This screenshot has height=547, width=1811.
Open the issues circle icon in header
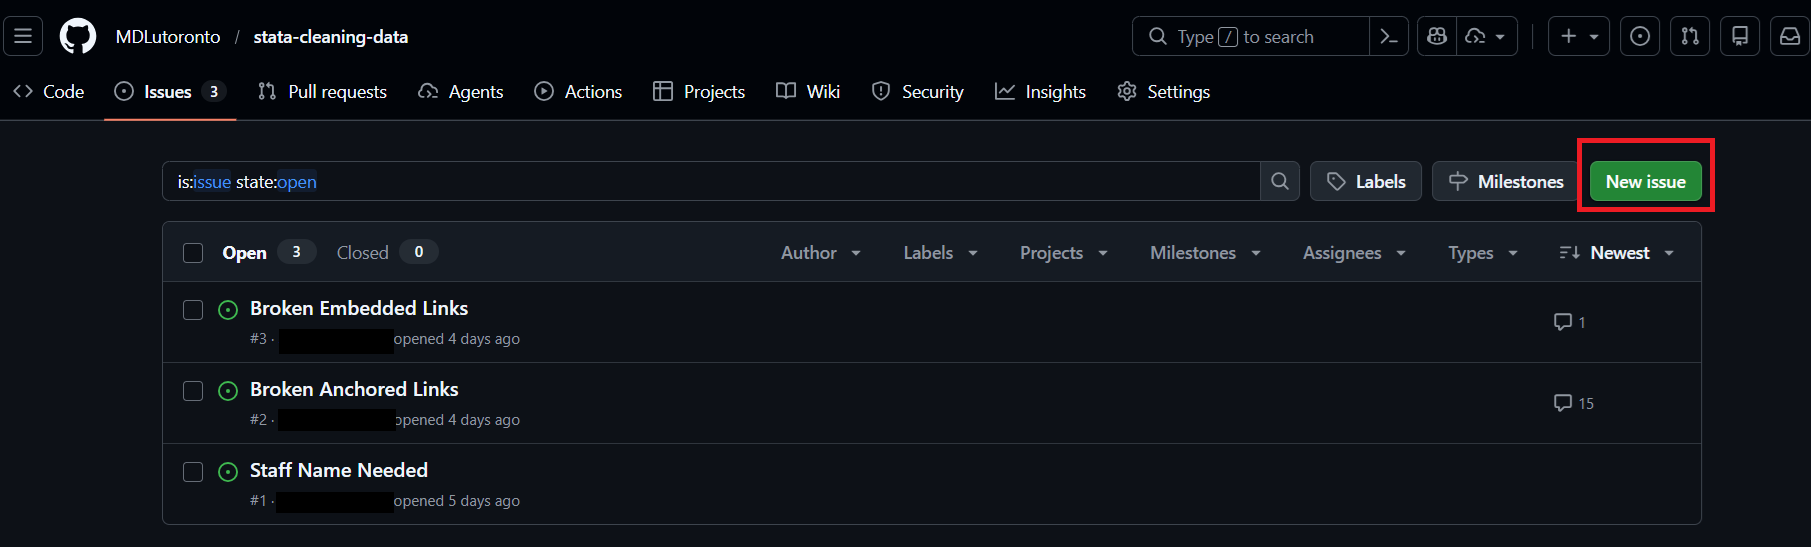coord(1640,37)
